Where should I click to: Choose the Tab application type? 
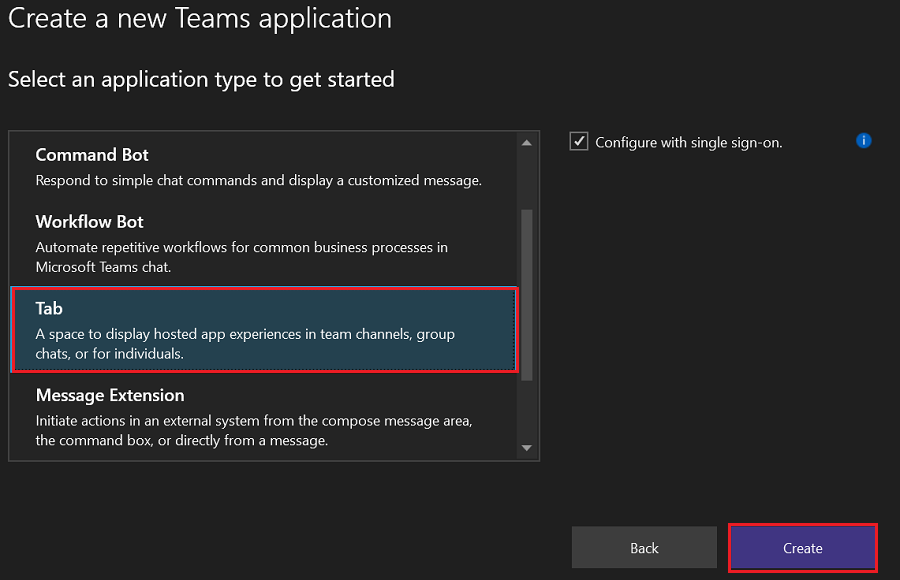point(264,330)
